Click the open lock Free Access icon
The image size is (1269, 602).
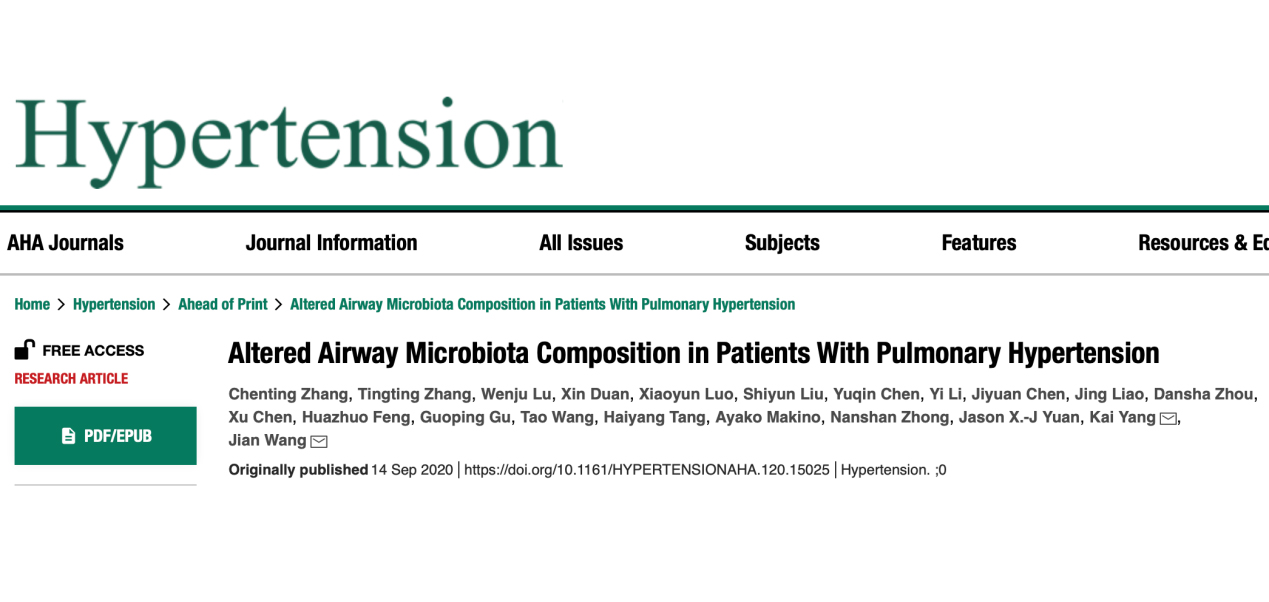coord(24,350)
